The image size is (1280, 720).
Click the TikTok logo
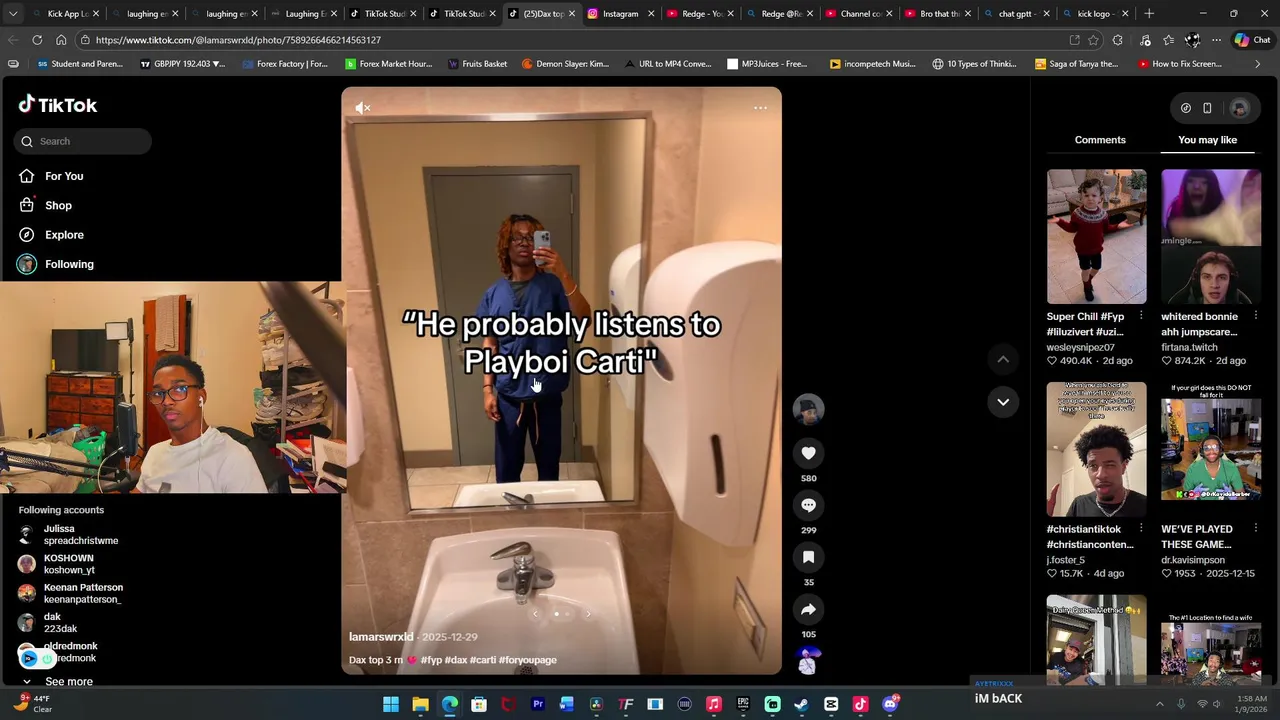[x=57, y=105]
